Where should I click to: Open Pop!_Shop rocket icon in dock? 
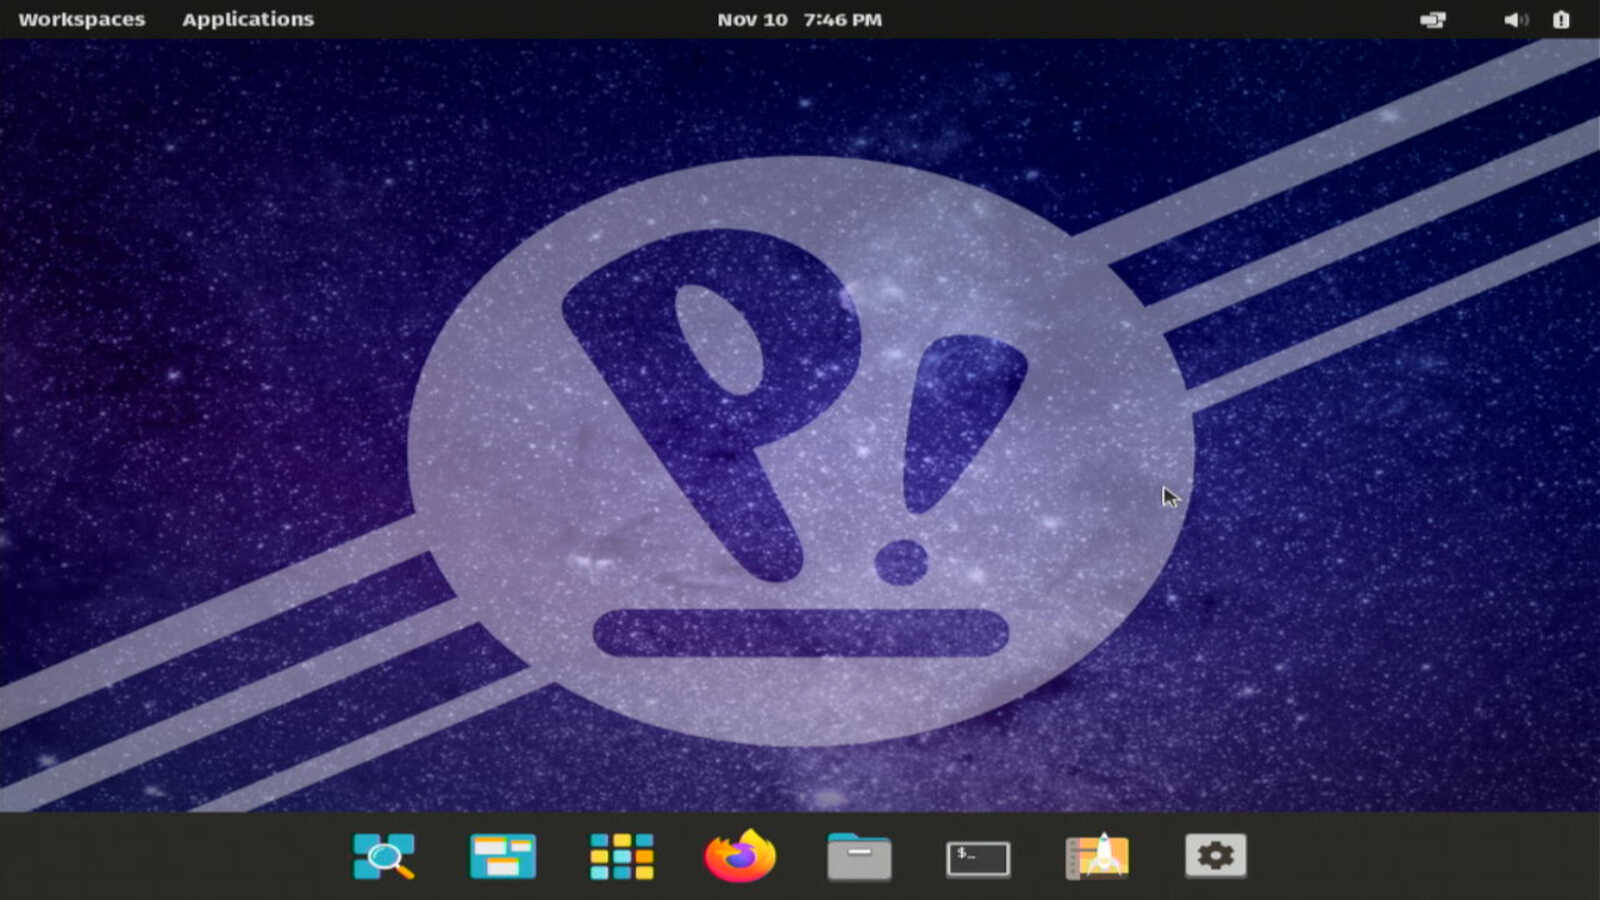click(x=1097, y=856)
